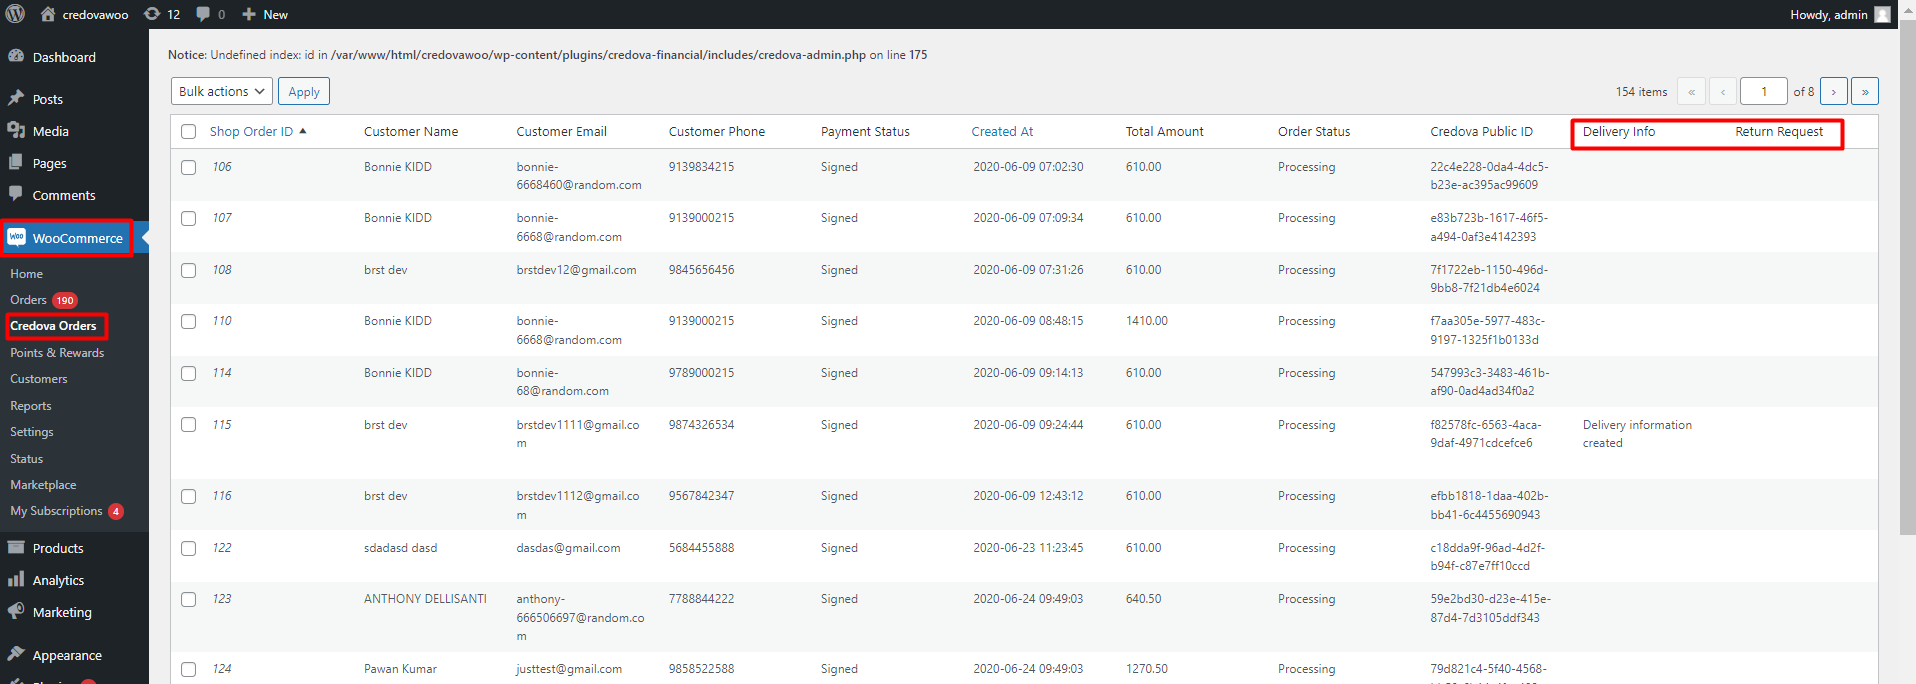The height and width of the screenshot is (684, 1916).
Task: Check the box for order 106
Action: pos(188,167)
